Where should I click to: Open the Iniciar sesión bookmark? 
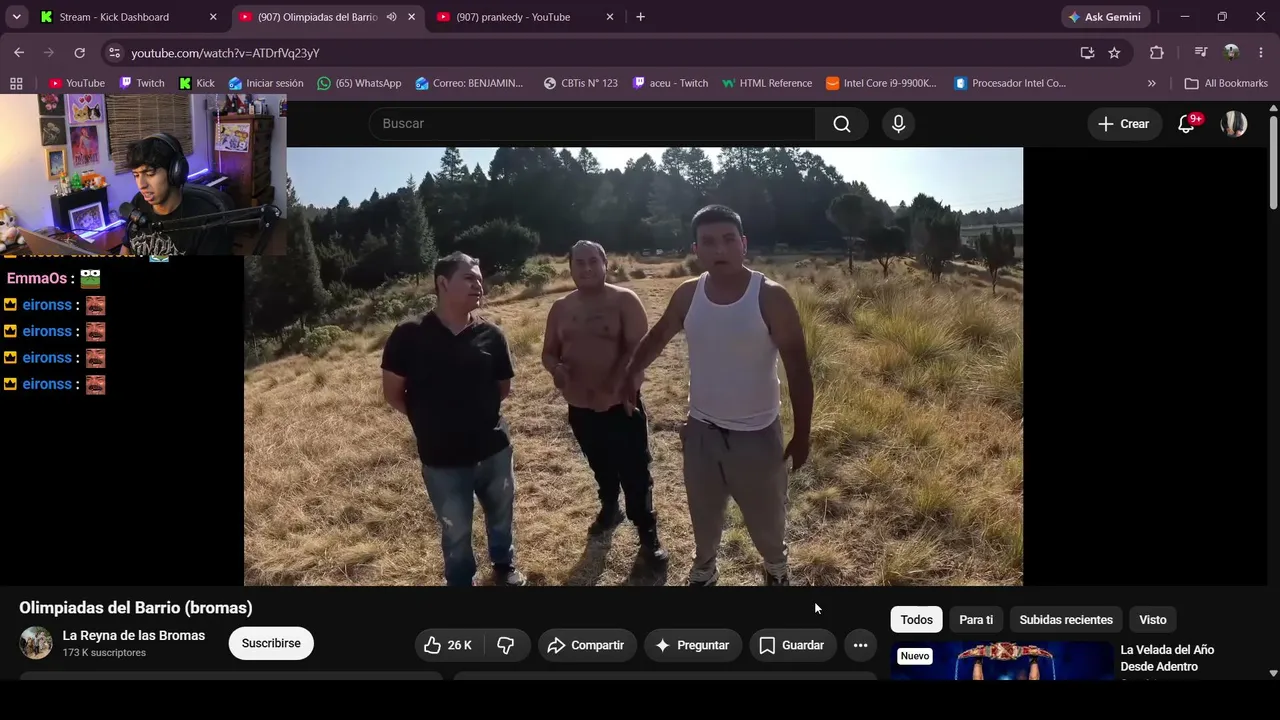266,83
